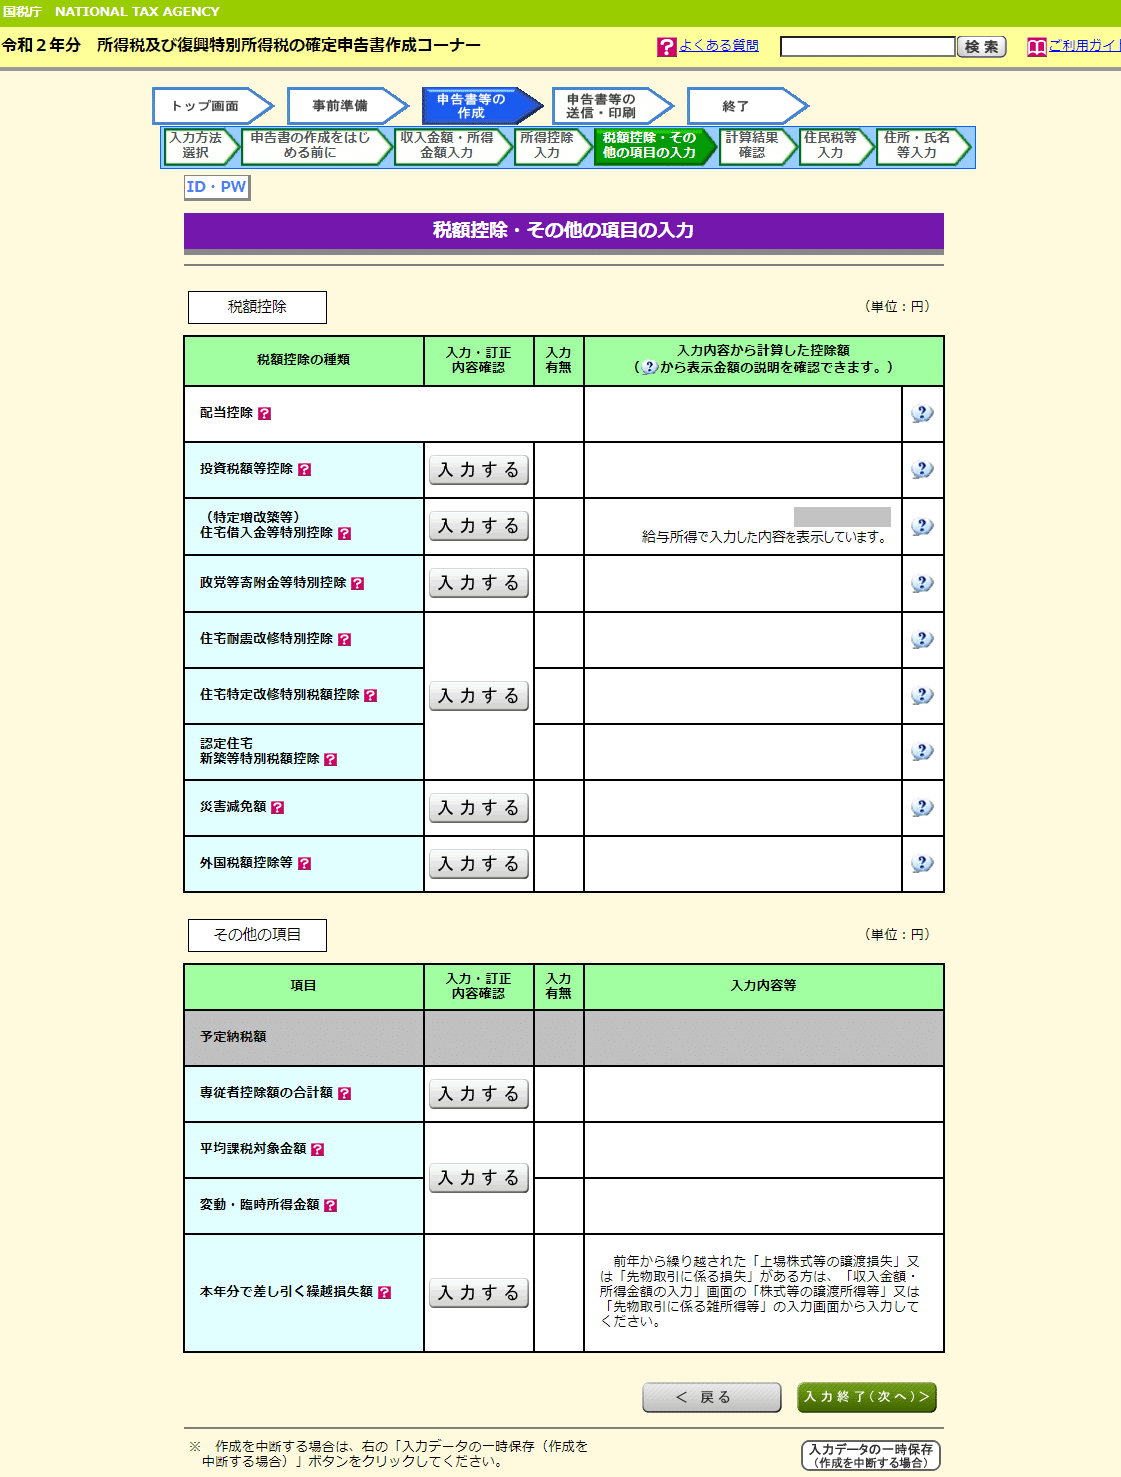Viewport: 1121px width, 1477px height.
Task: Click the ID・PW button
Action: coord(217,187)
